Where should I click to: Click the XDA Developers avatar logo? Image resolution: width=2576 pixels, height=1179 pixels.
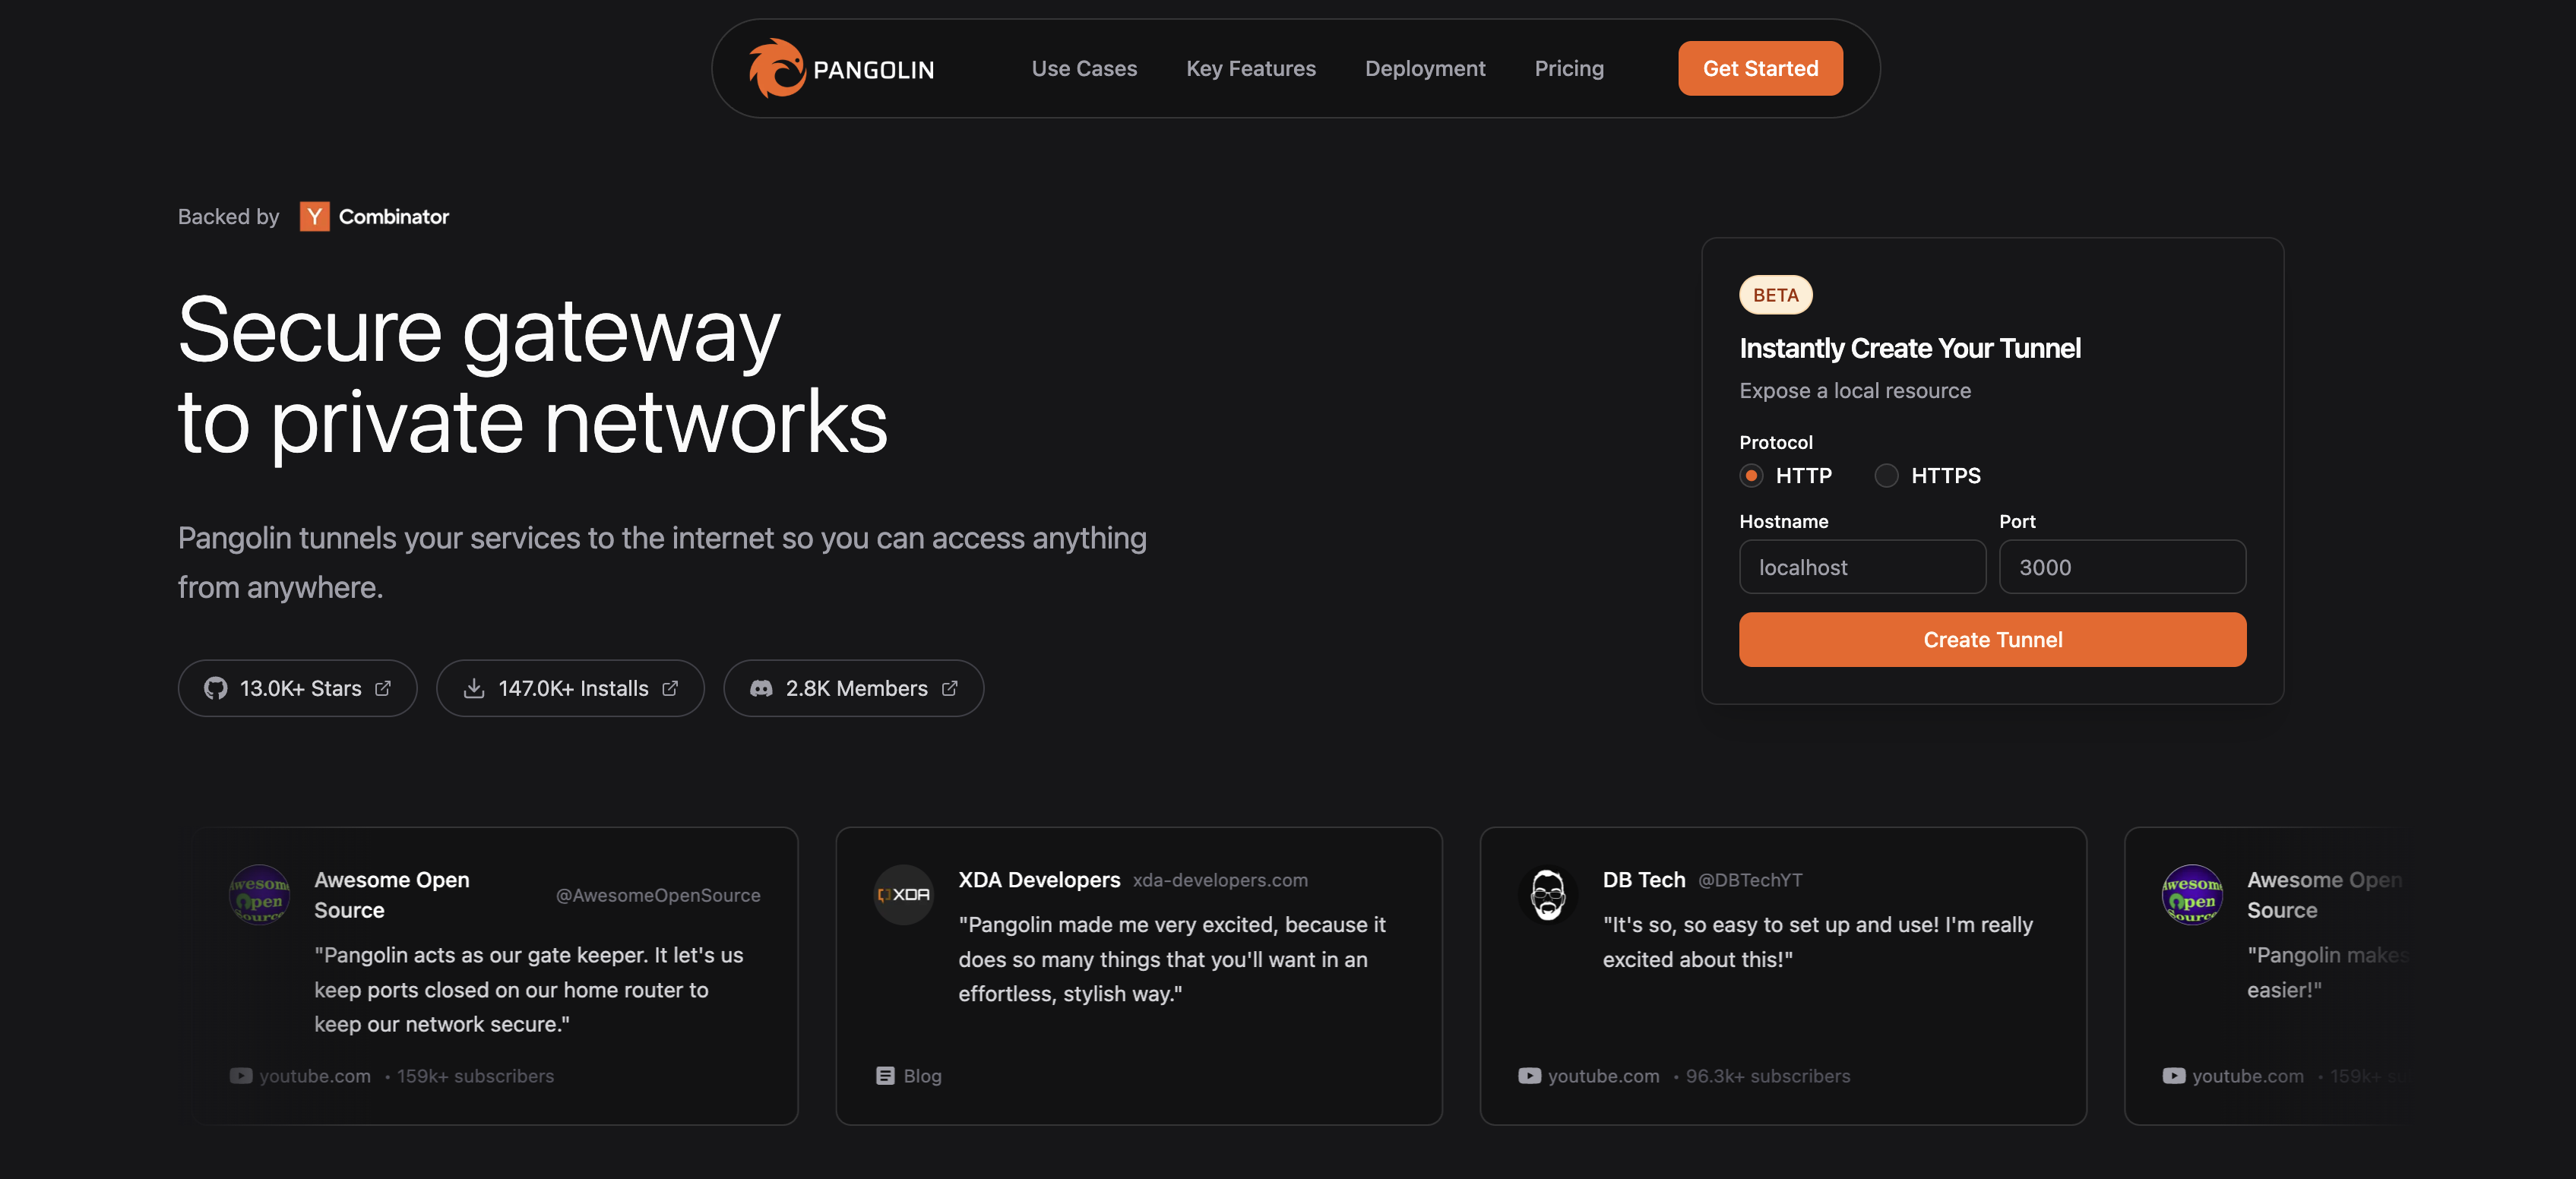pos(903,894)
